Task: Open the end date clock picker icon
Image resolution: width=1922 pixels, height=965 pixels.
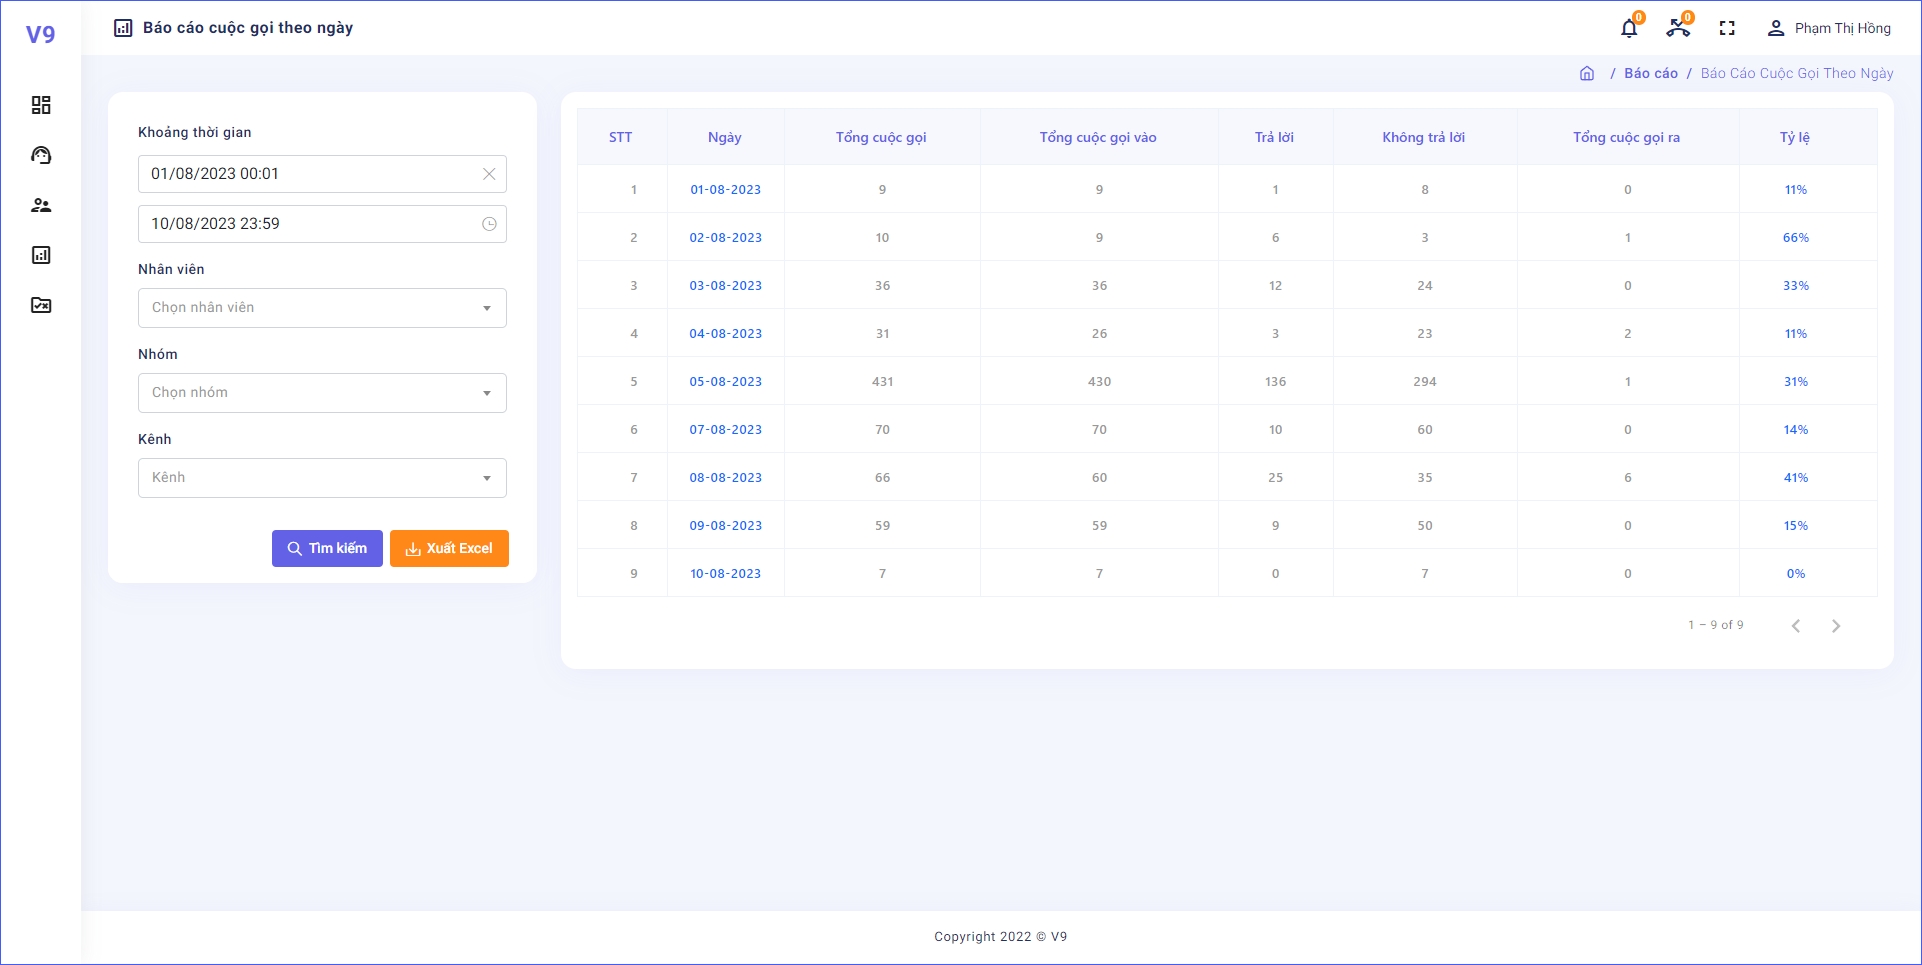Action: (x=489, y=224)
